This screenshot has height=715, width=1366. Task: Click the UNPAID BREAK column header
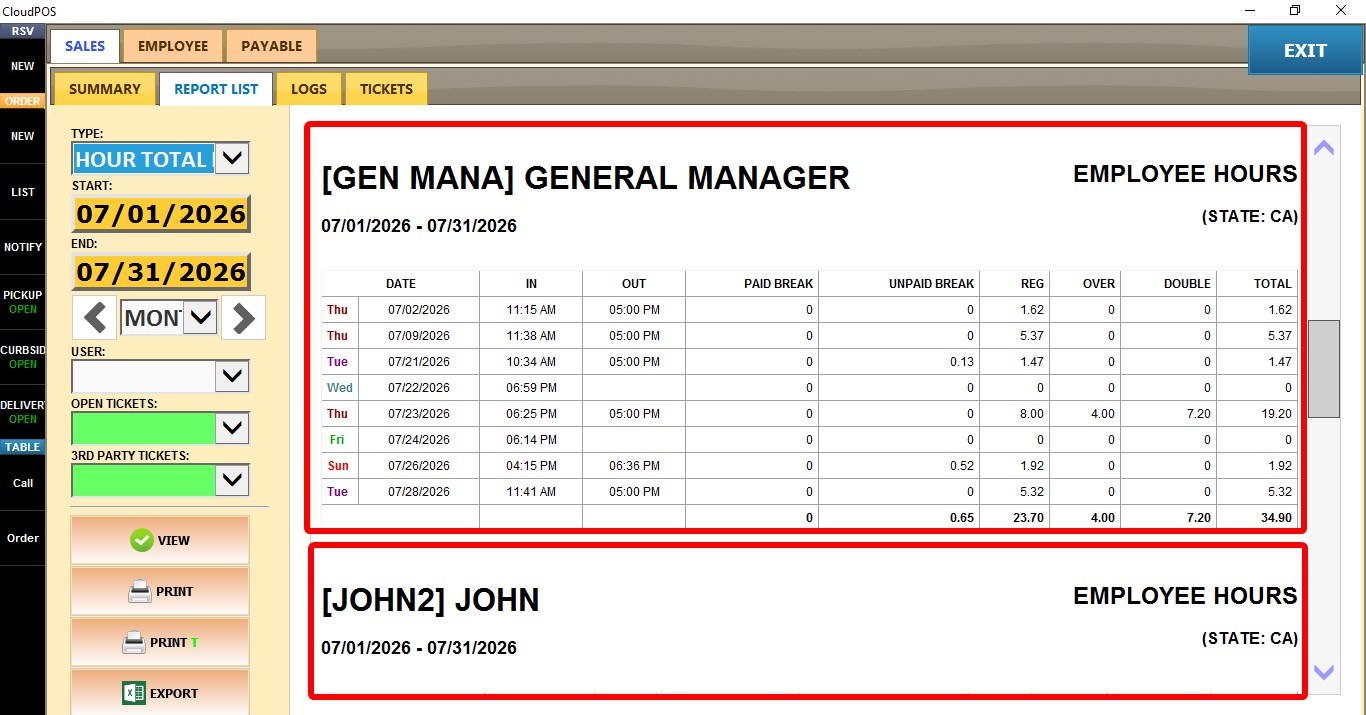[x=899, y=284]
